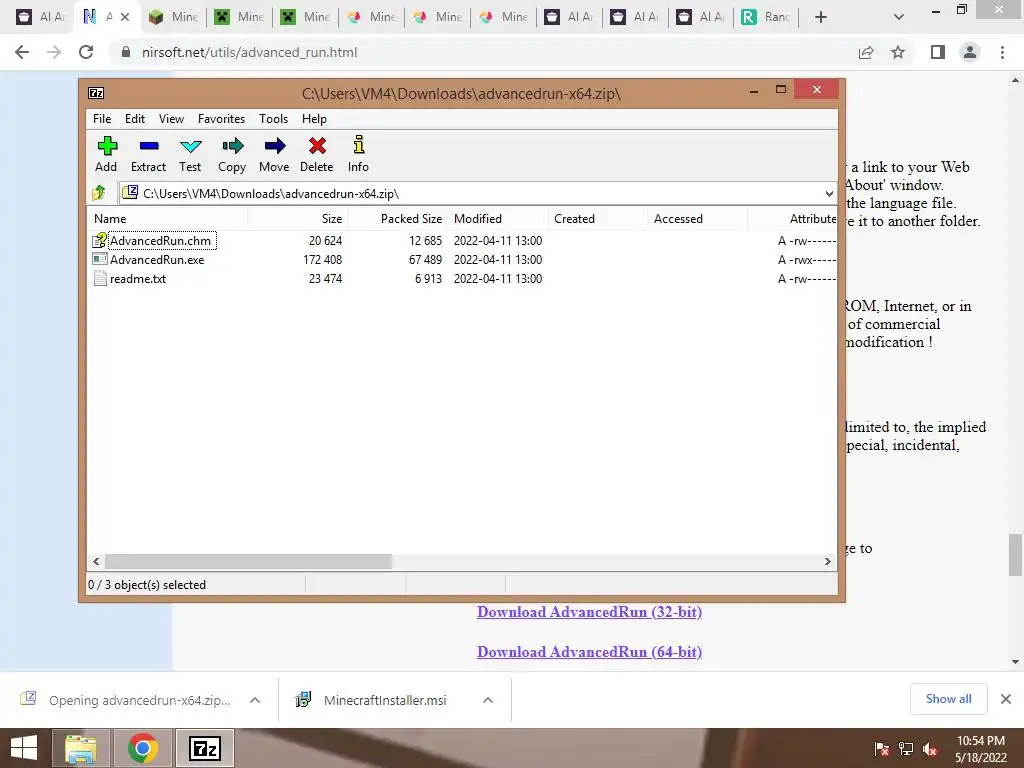Sort the list by the Name column
1024x768 pixels.
pos(167,219)
